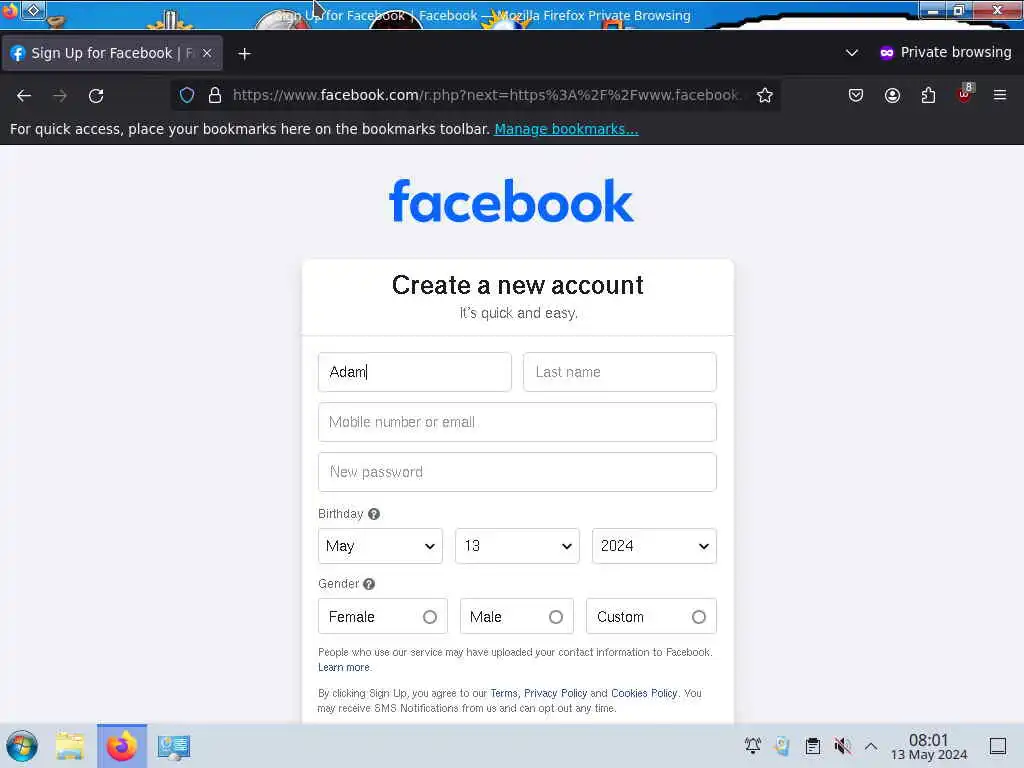This screenshot has width=1024, height=768.
Task: Focus the first name field containing Adam
Action: point(415,372)
